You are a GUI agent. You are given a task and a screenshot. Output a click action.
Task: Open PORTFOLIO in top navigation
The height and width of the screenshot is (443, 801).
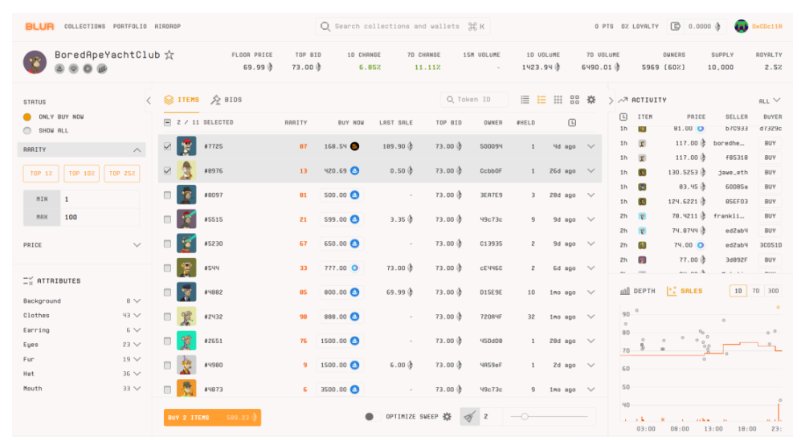(130, 26)
